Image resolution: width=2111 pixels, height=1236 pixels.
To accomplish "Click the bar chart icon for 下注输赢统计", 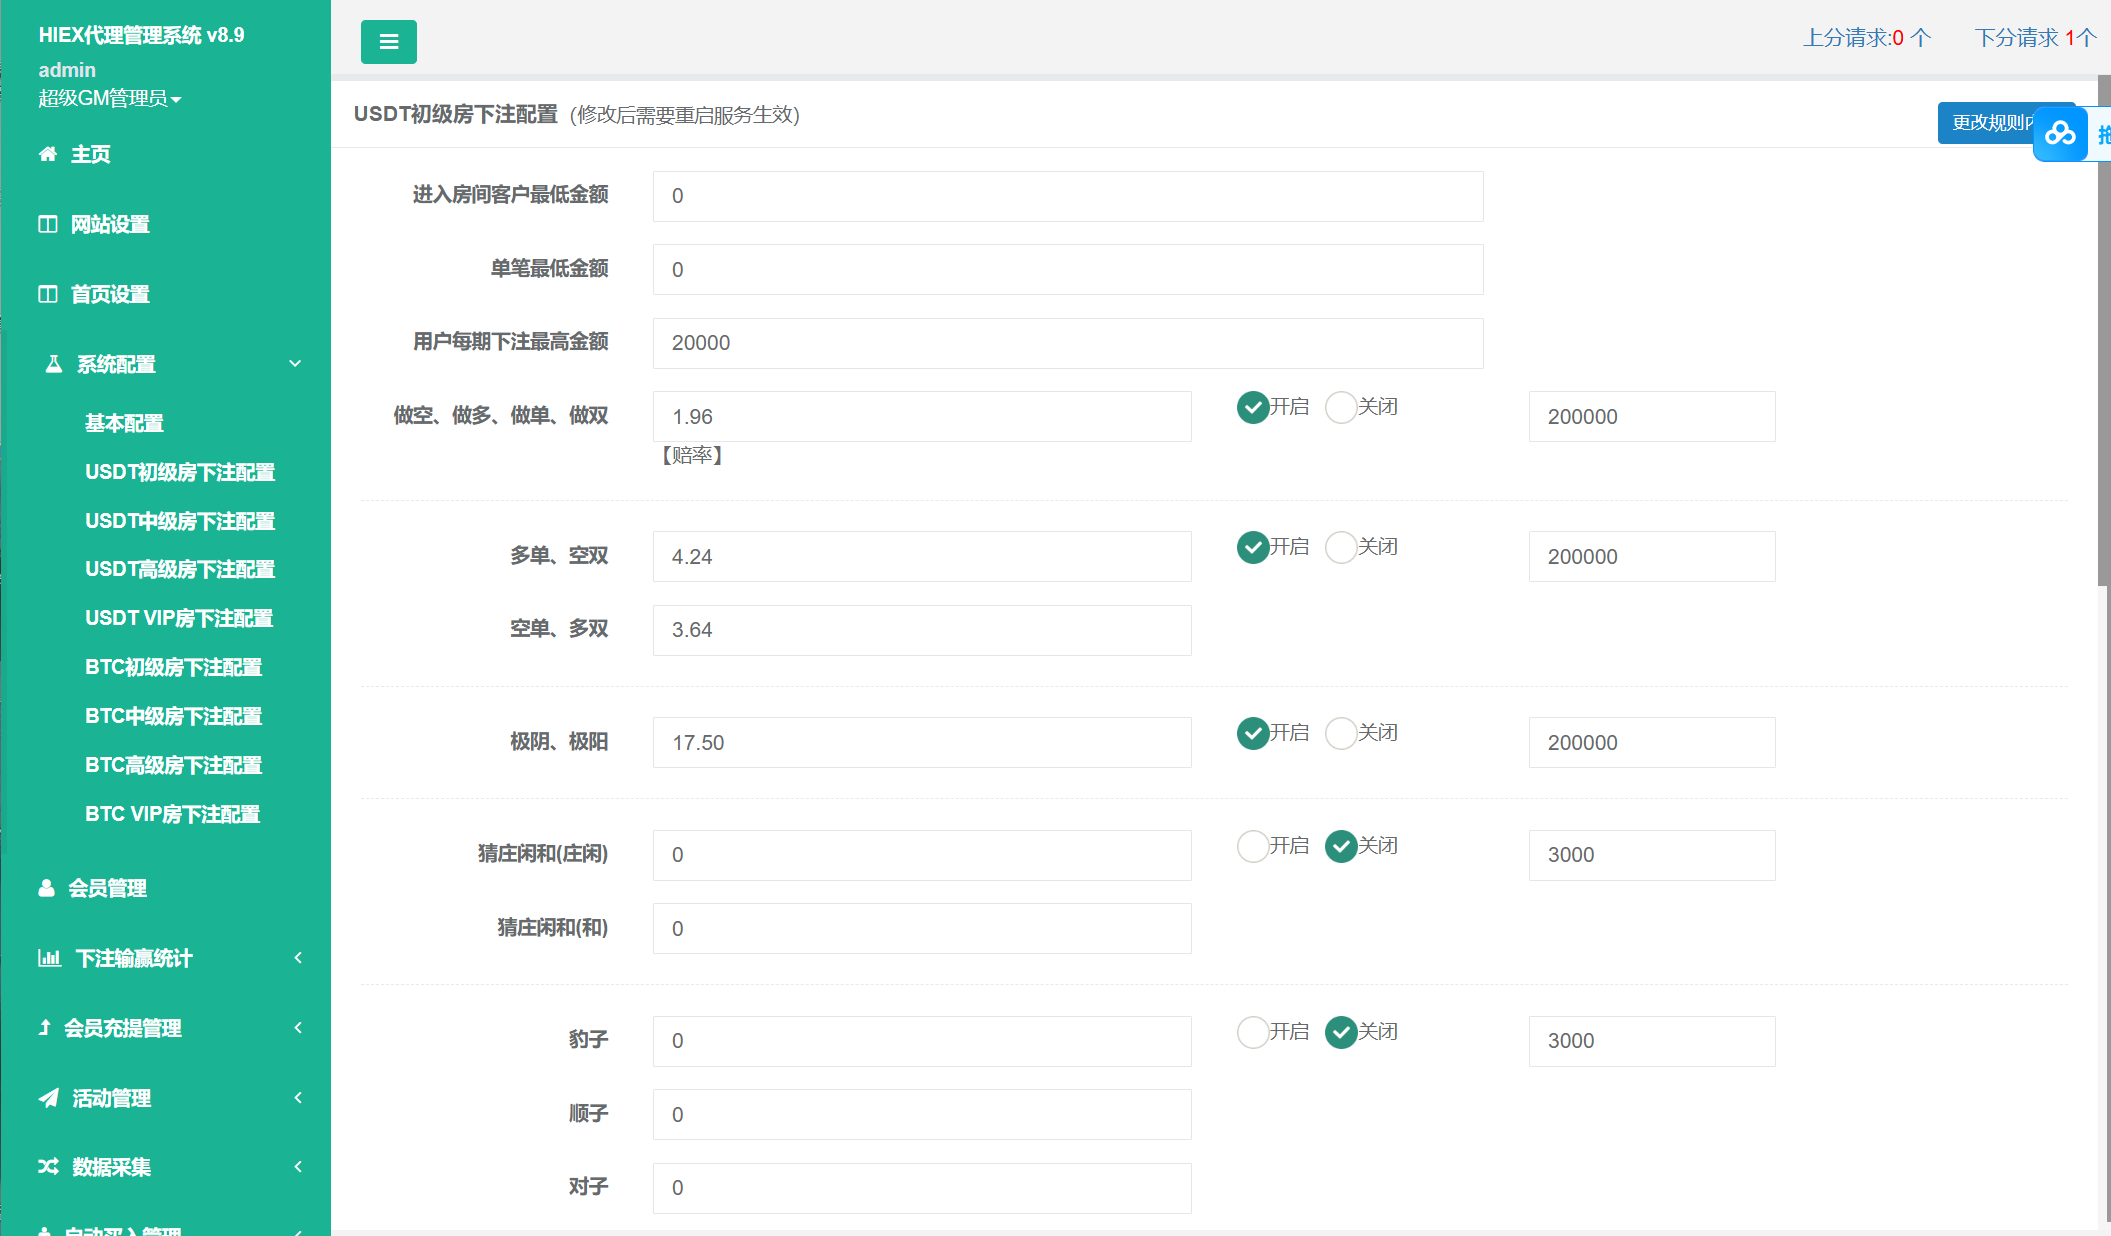I will pyautogui.click(x=49, y=958).
